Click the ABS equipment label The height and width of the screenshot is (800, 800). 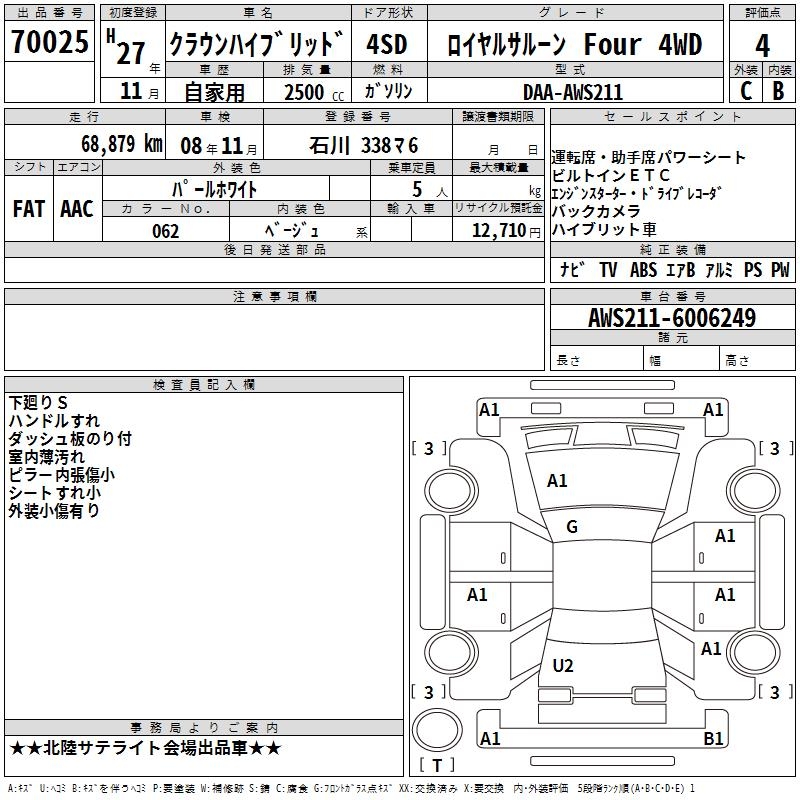[643, 270]
